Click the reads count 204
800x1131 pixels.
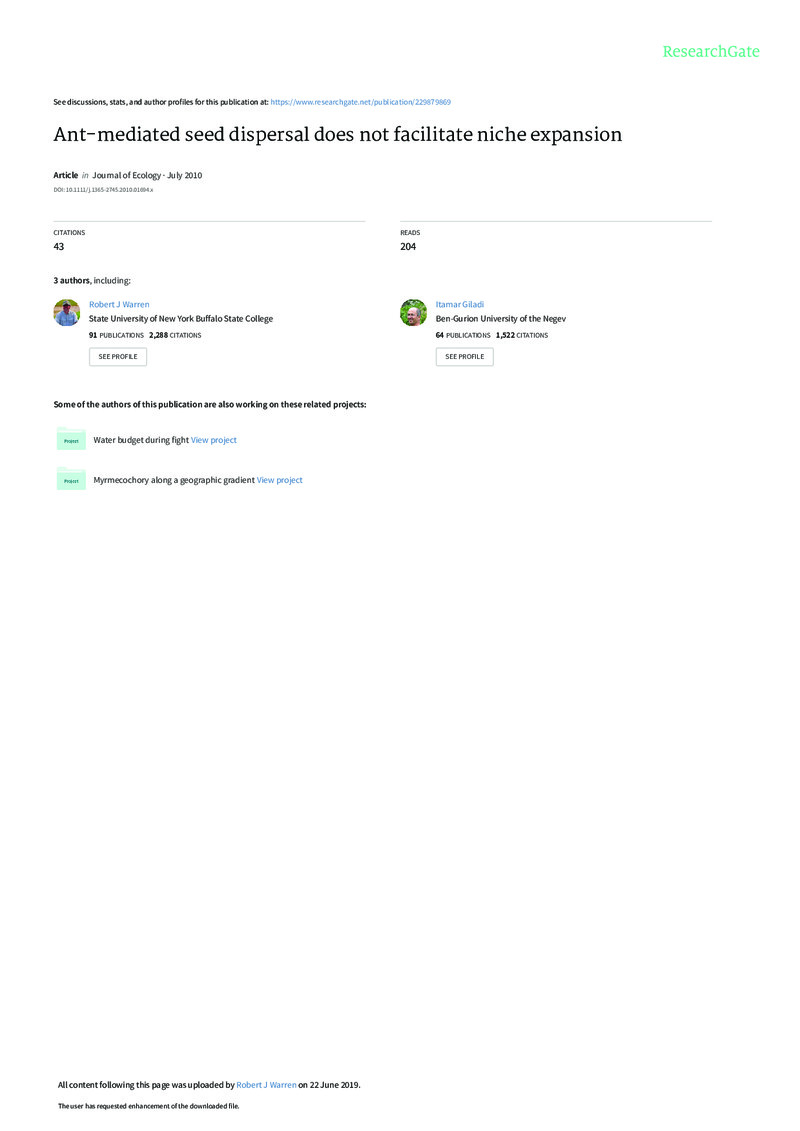408,247
